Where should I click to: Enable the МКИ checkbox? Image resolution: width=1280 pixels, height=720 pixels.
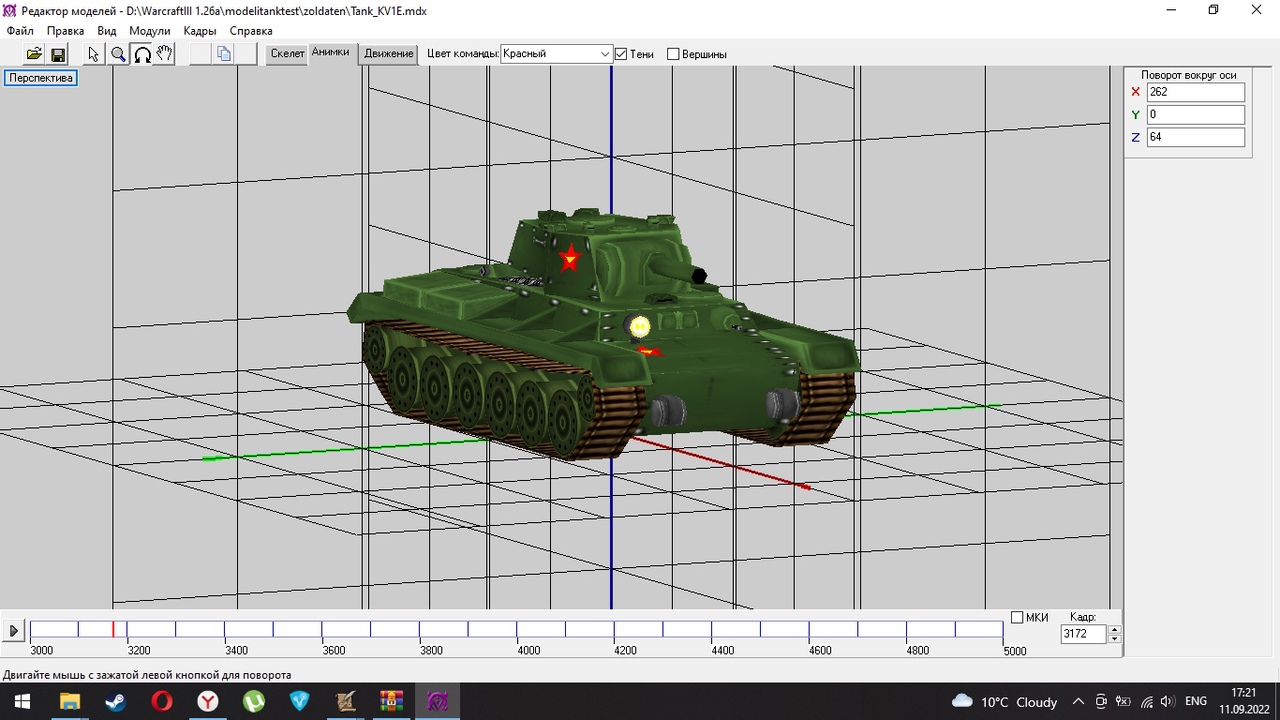(1017, 617)
